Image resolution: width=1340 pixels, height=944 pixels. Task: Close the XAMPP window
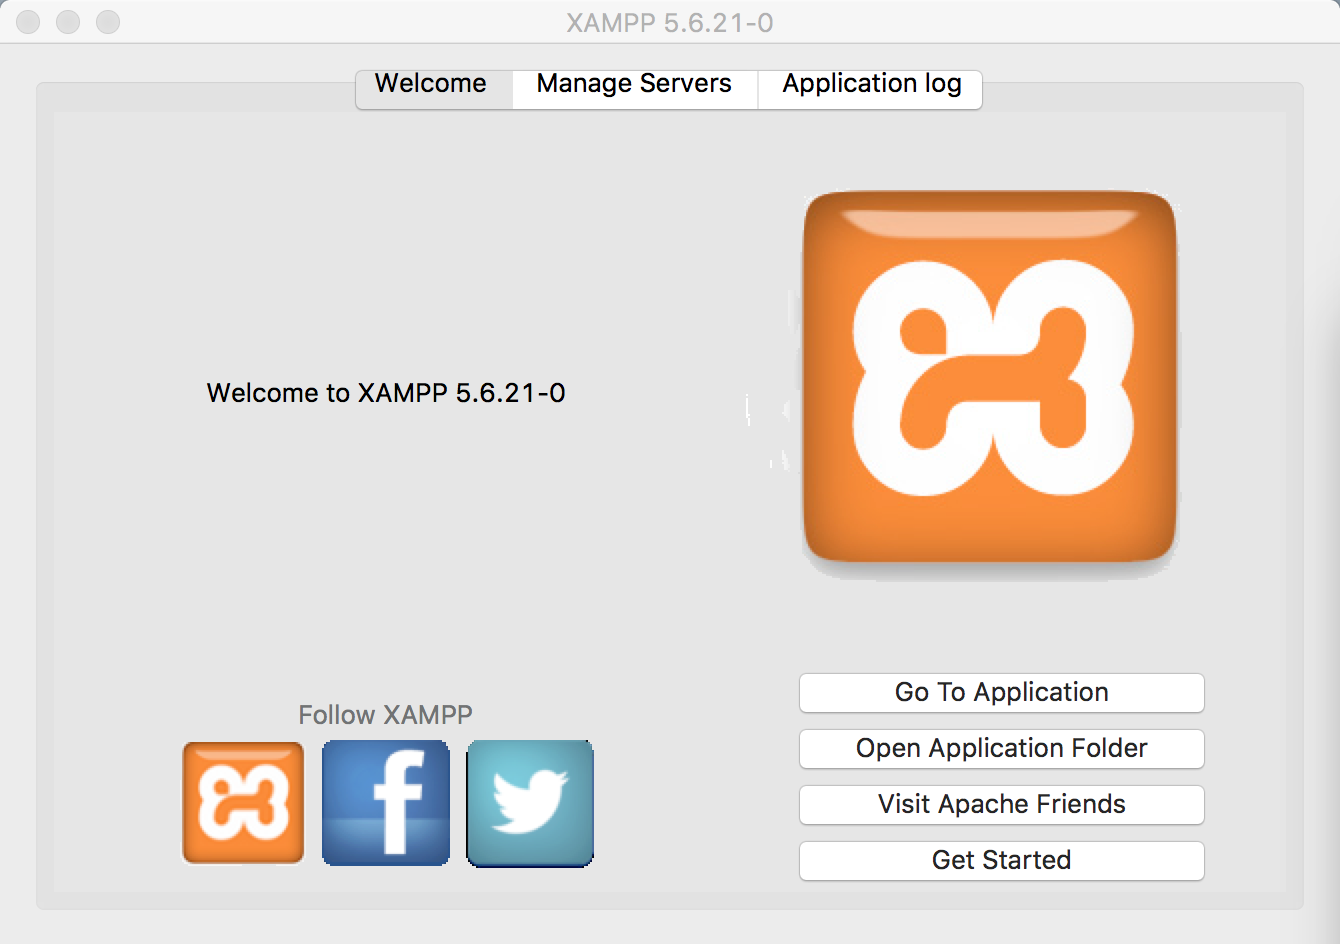click(28, 22)
